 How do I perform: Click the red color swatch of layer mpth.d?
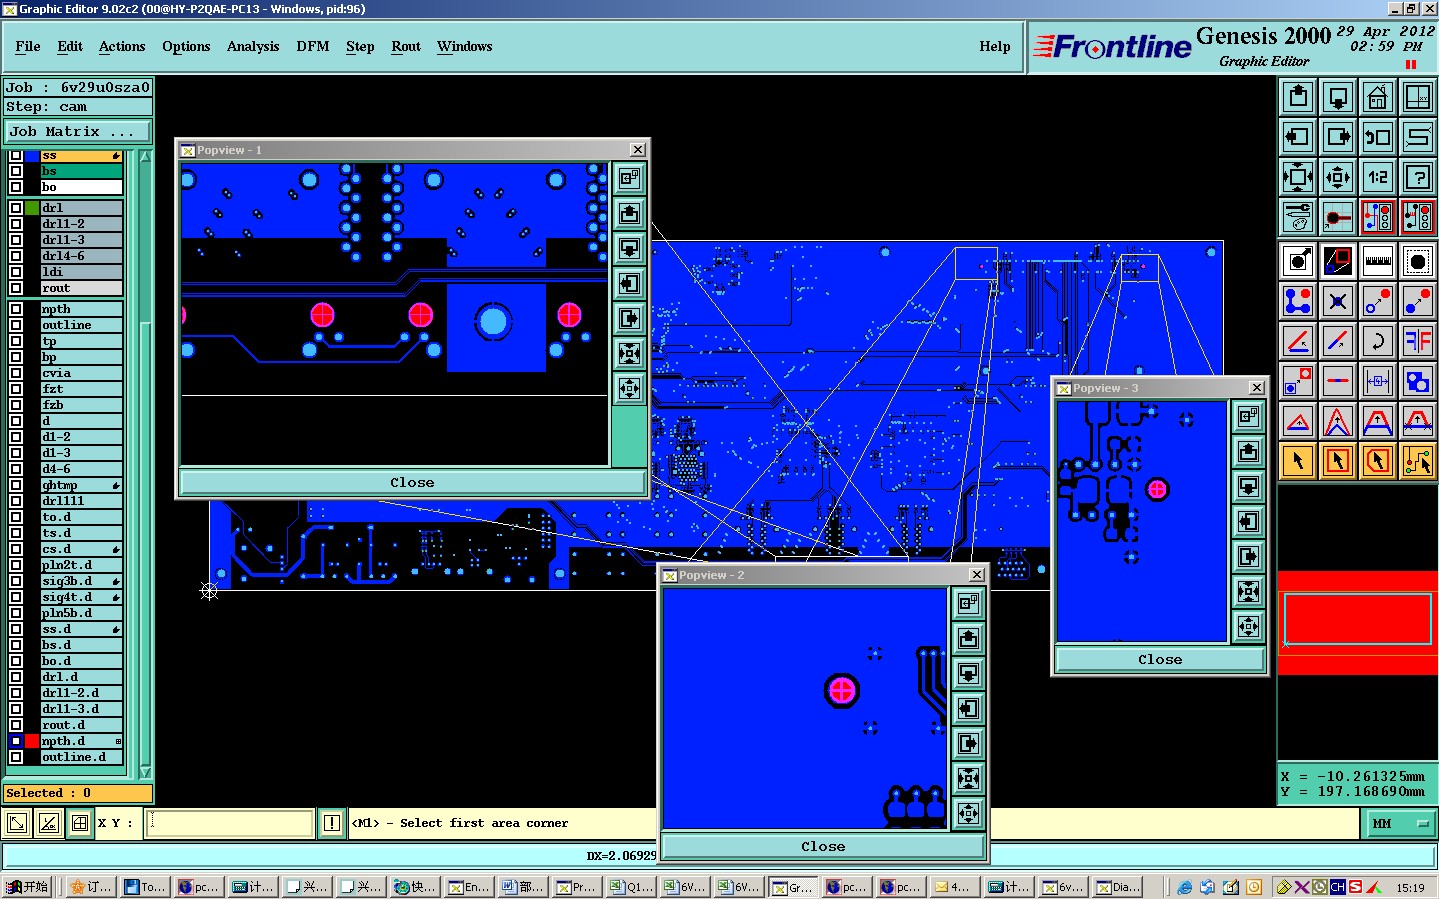pos(32,741)
